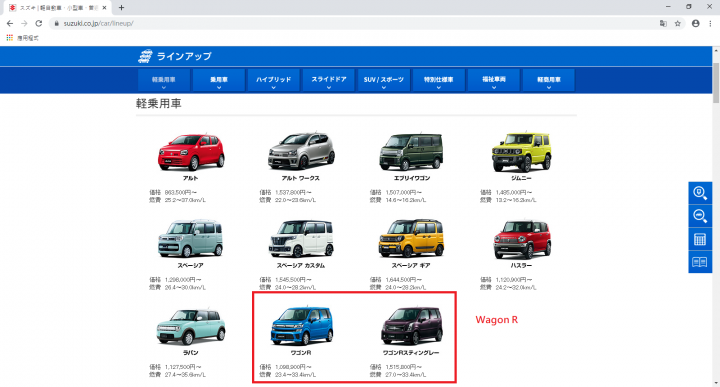Open the スペーシア model name link

pos(191,265)
